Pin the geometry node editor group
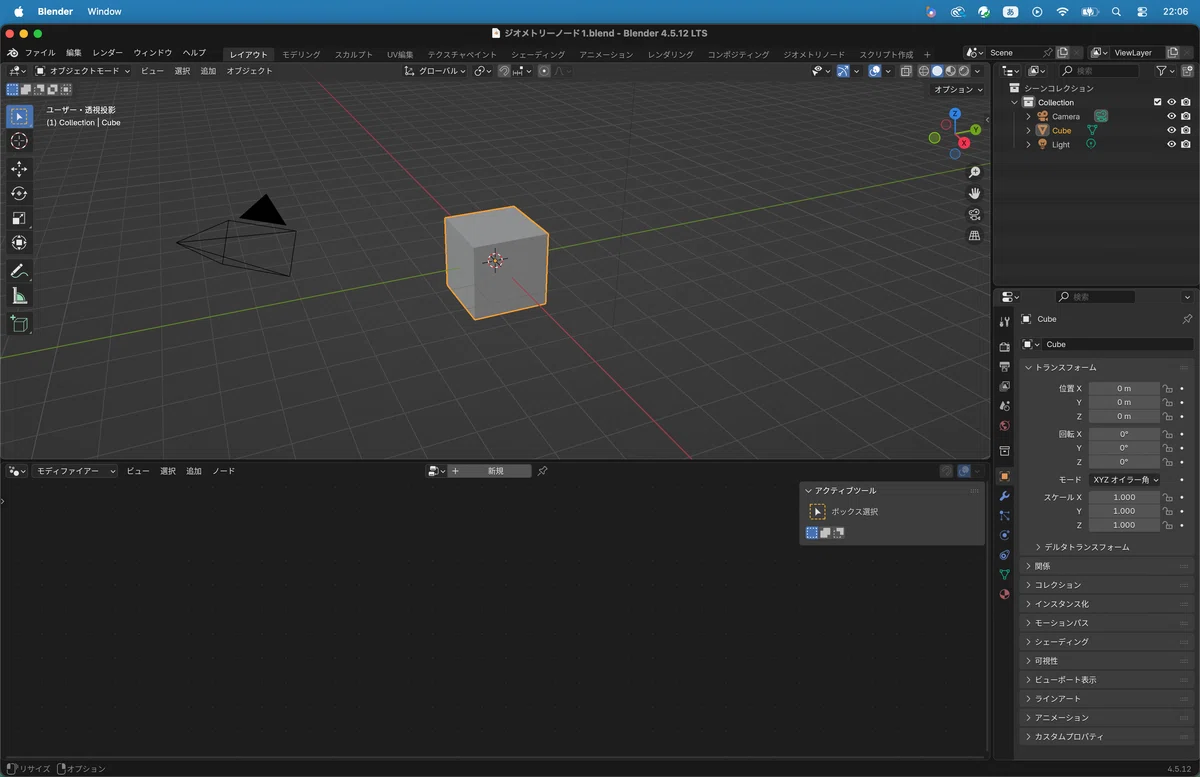The image size is (1200, 777). (x=543, y=471)
